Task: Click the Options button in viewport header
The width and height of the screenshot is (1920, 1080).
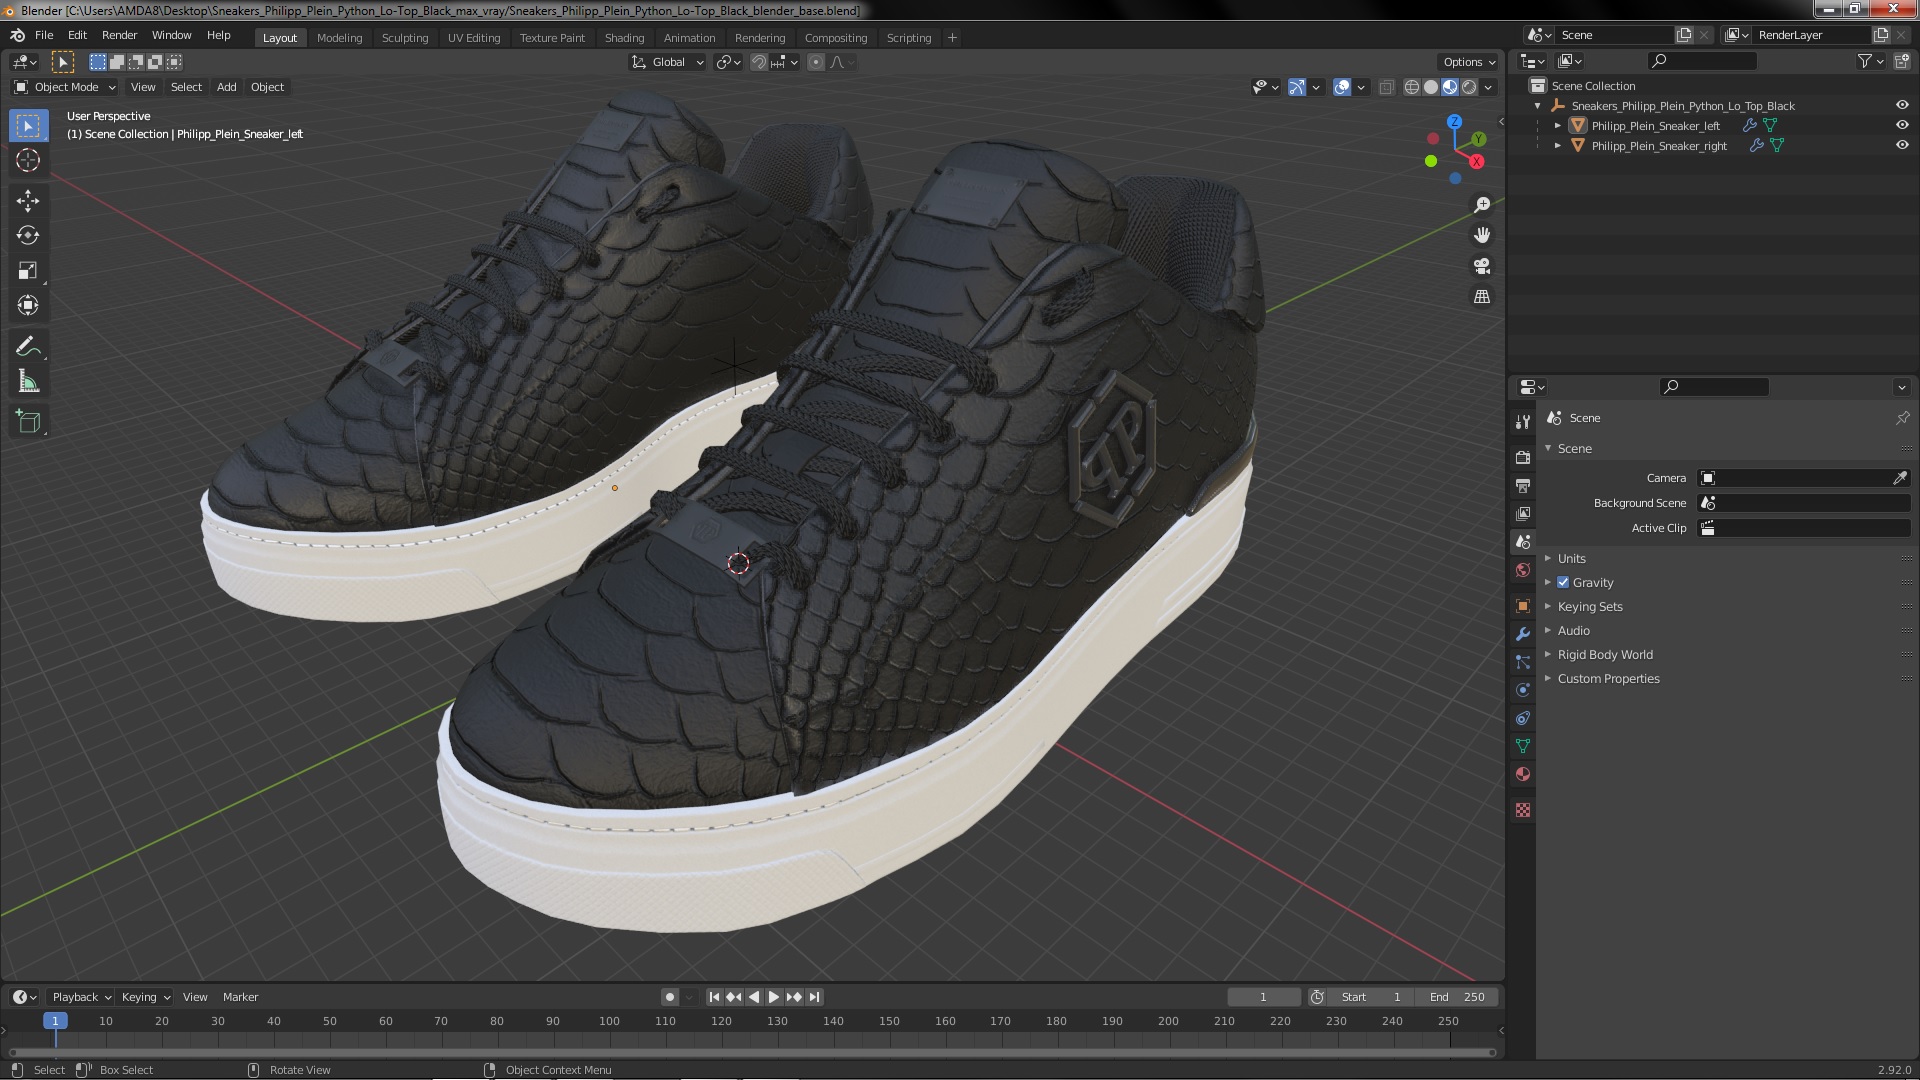Action: click(1468, 62)
